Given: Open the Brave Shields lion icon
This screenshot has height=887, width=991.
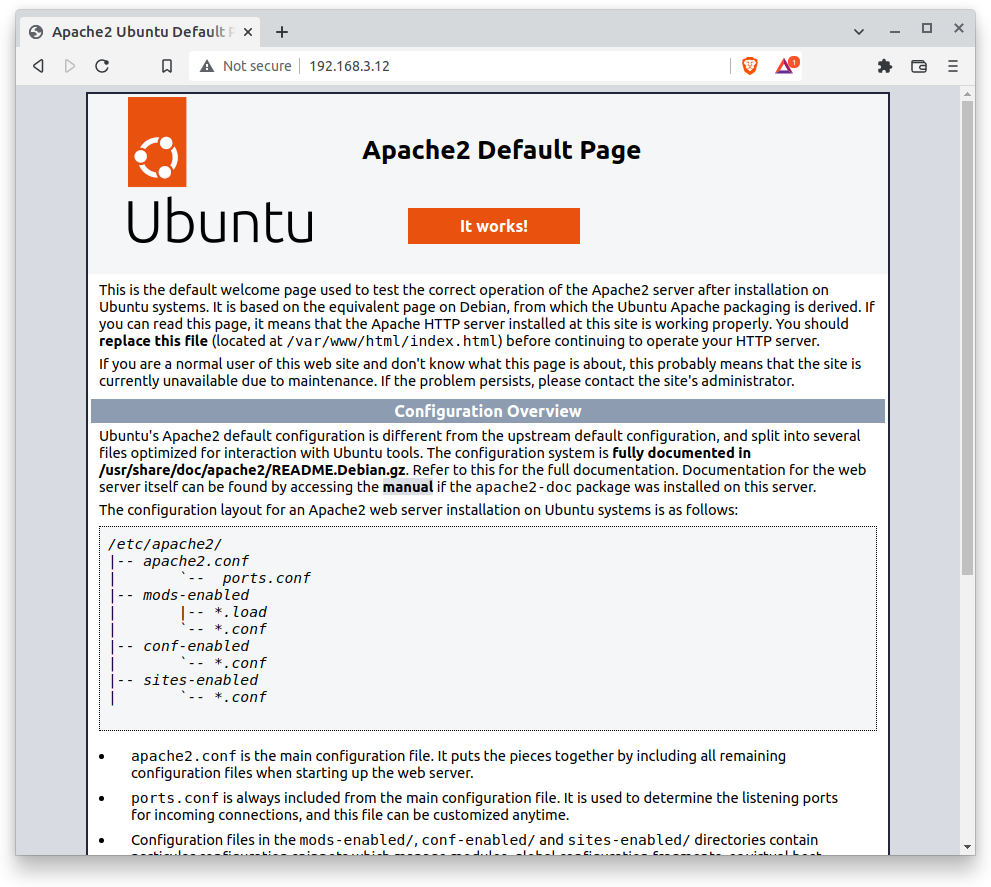Looking at the screenshot, I should (750, 66).
